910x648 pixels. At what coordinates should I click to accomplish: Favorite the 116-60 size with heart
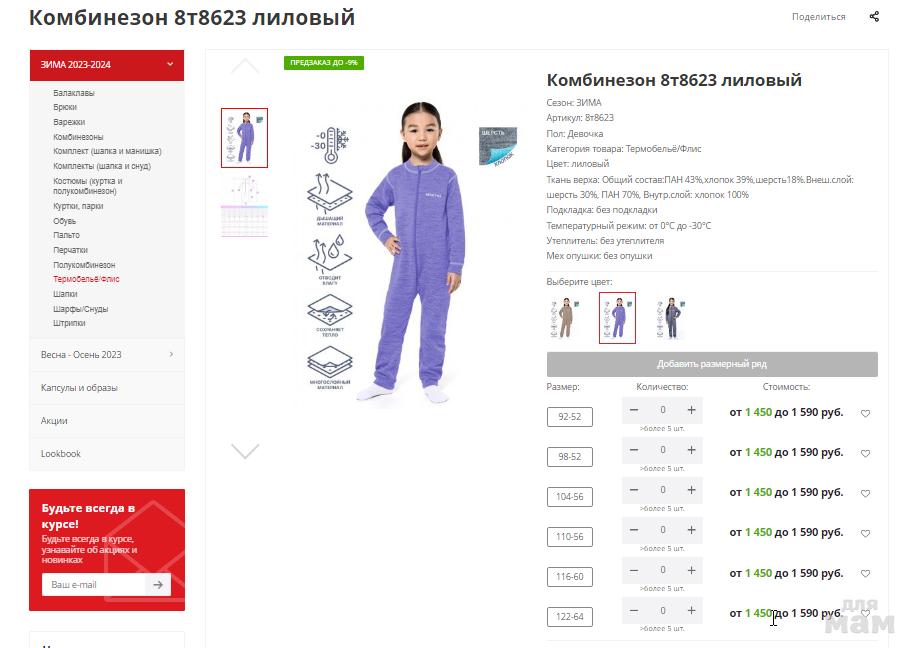[x=865, y=574]
